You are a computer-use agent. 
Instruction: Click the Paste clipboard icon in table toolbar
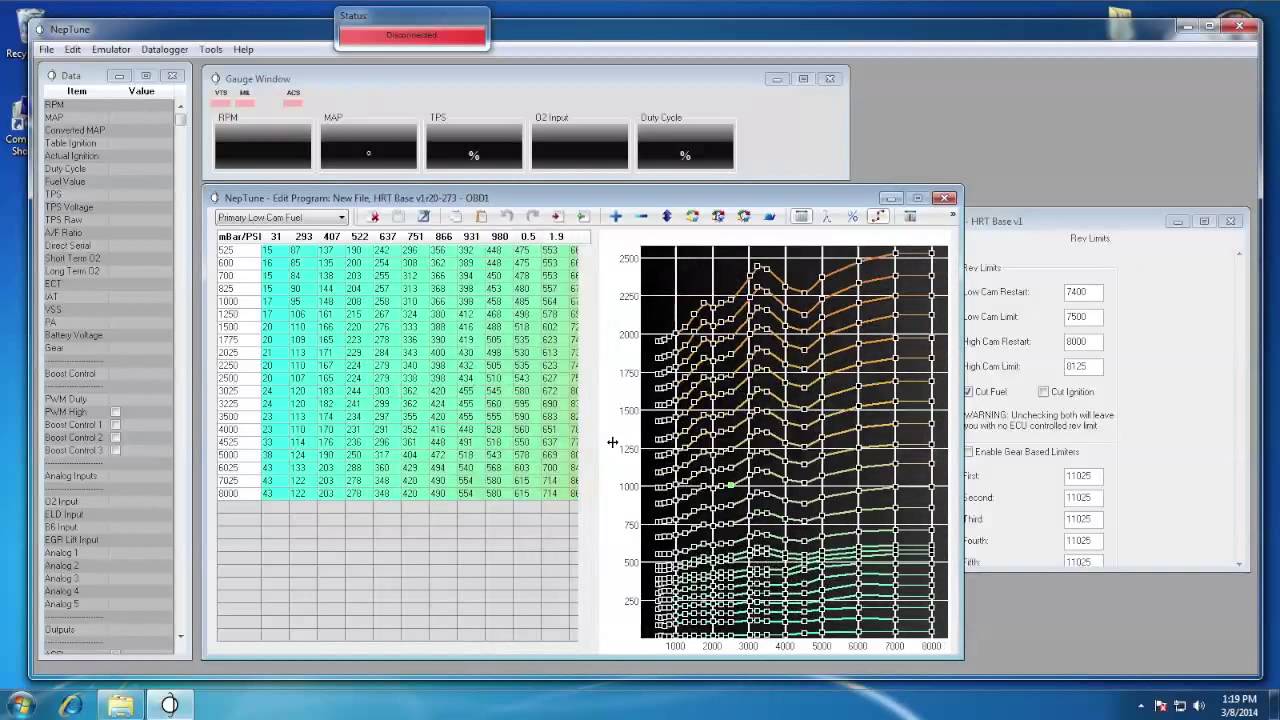(481, 216)
